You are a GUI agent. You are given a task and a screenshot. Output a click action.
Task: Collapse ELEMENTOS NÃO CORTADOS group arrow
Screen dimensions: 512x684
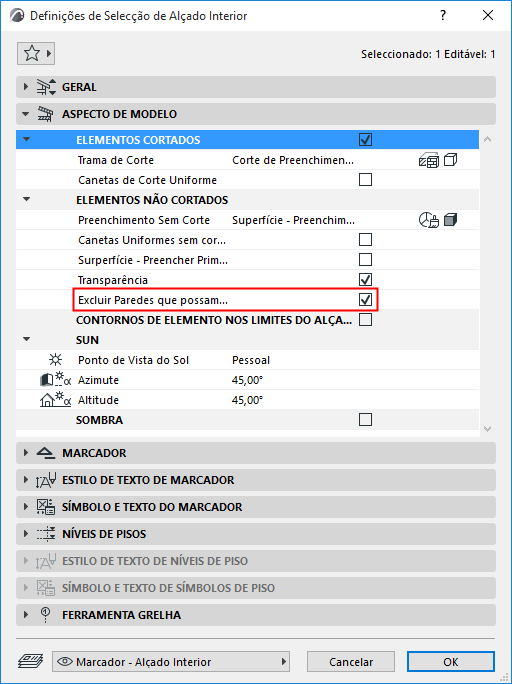27,199
